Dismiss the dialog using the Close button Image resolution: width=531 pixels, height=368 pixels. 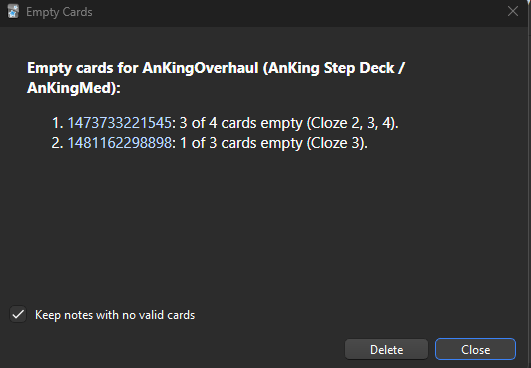coord(475,349)
